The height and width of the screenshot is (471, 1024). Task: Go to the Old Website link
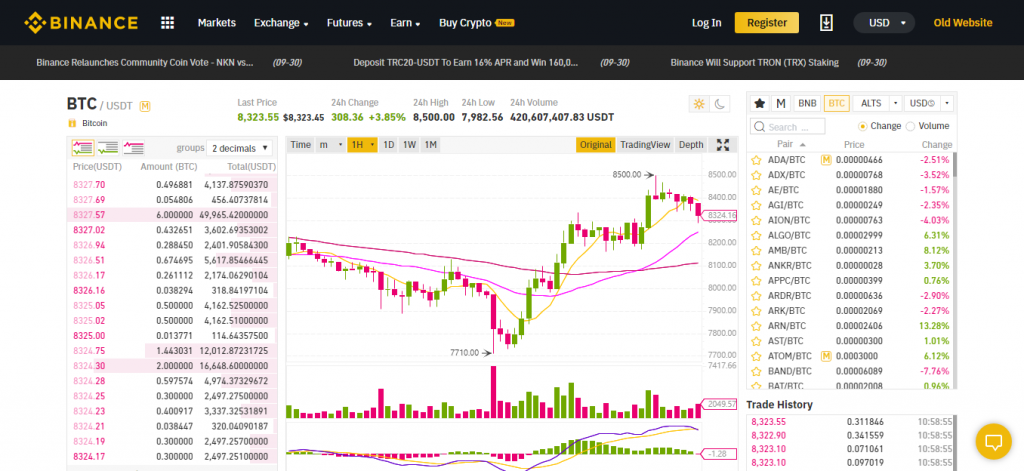pos(963,23)
